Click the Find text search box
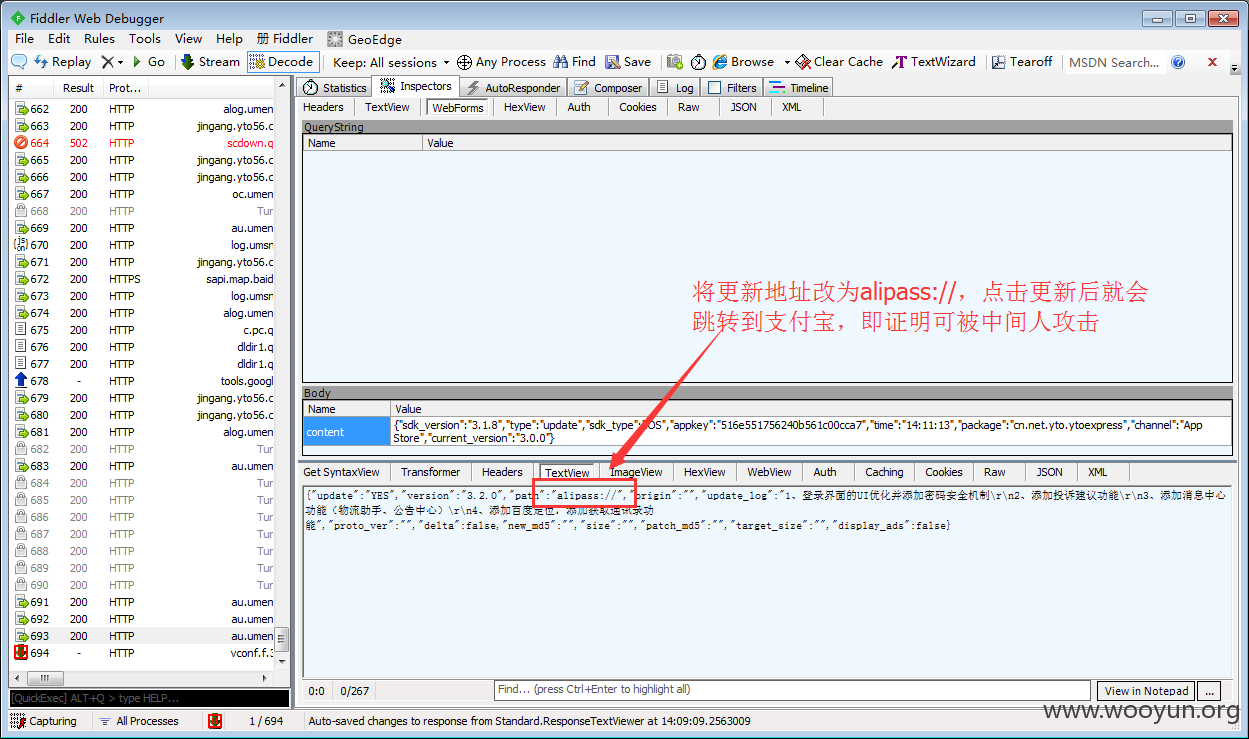 (x=792, y=690)
